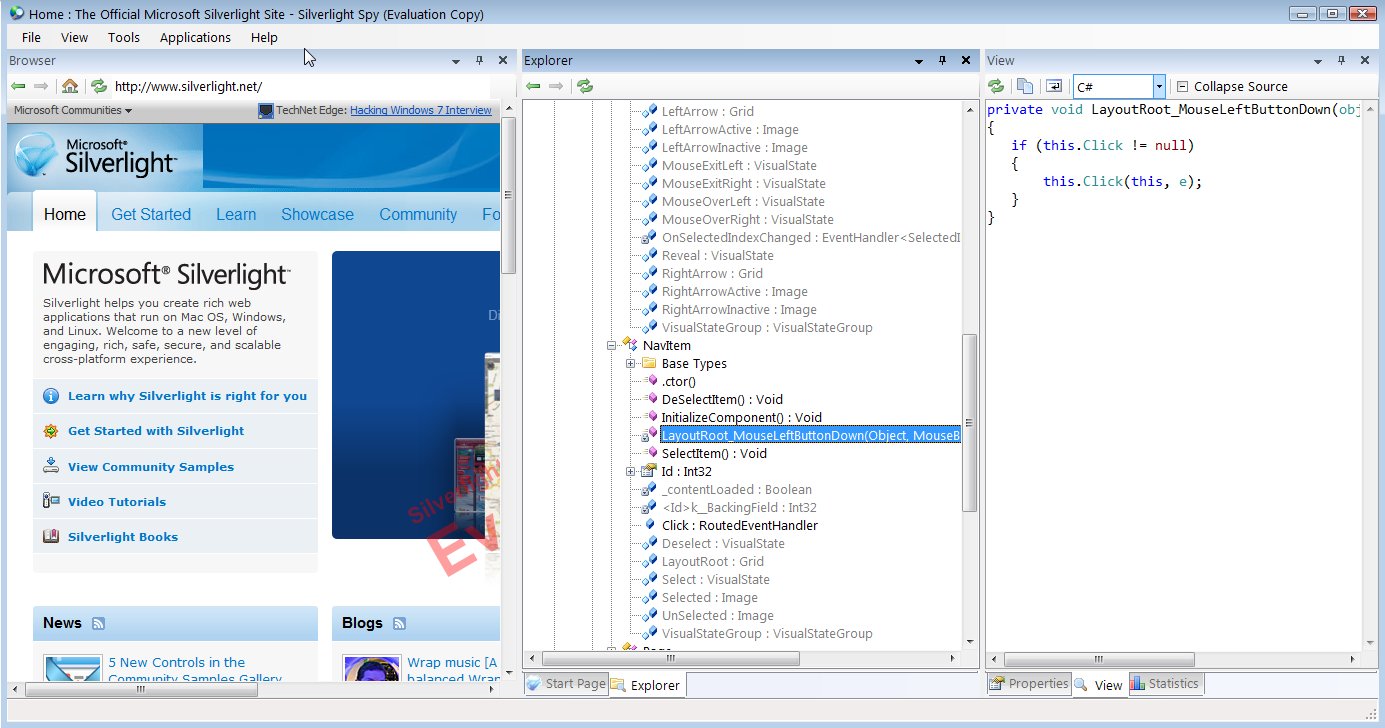
Task: Toggle Collapse Source in View panel
Action: click(1232, 87)
